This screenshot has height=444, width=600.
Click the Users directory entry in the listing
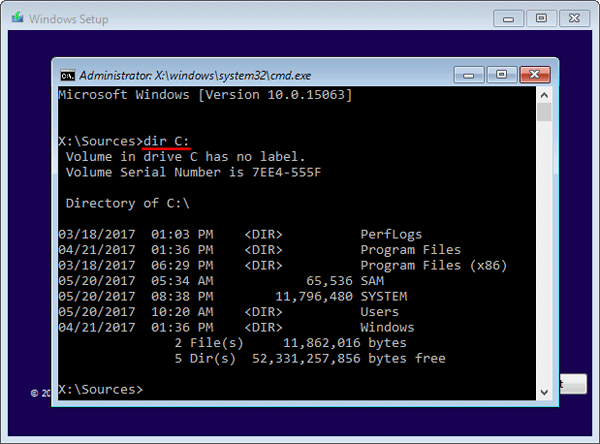tap(380, 312)
